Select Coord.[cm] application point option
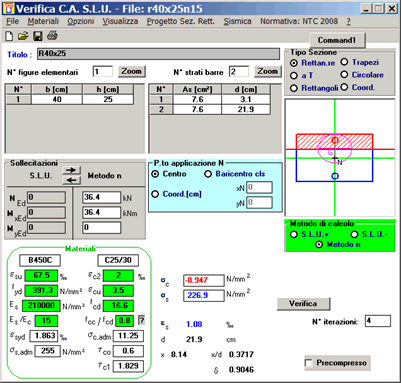The height and width of the screenshot is (383, 402). 155,194
